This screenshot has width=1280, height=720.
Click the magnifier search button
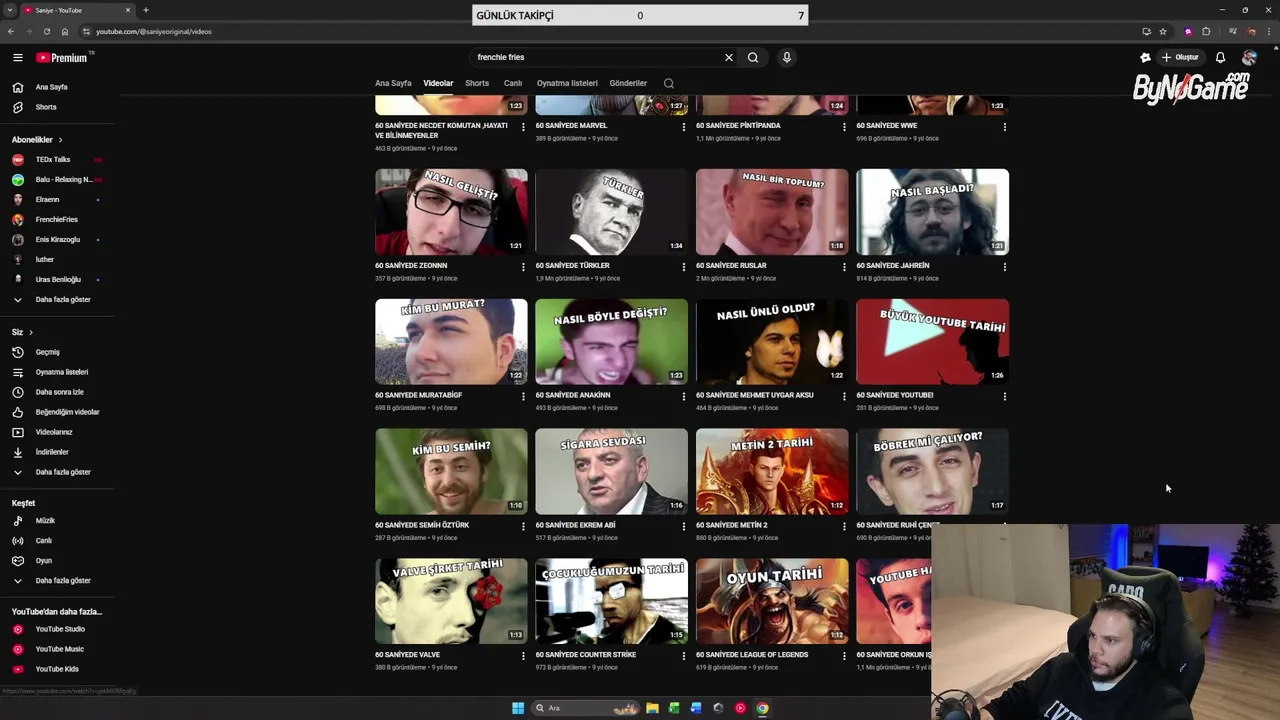(x=753, y=57)
